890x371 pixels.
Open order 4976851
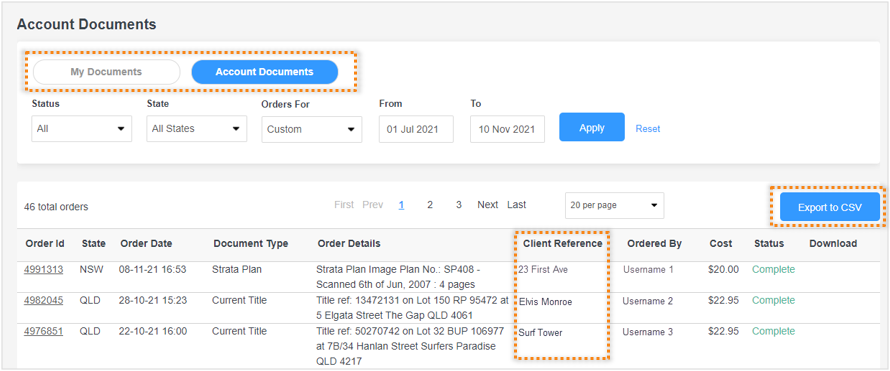point(43,331)
